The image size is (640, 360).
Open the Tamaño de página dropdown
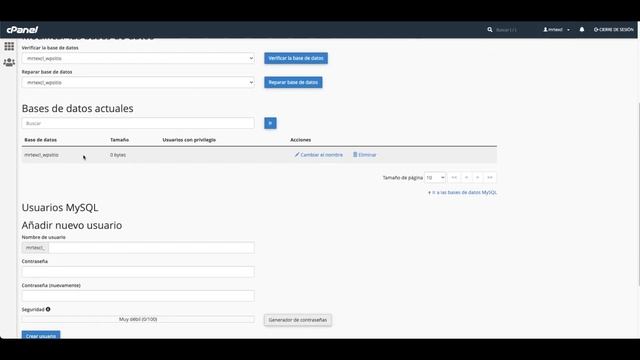[x=435, y=178]
